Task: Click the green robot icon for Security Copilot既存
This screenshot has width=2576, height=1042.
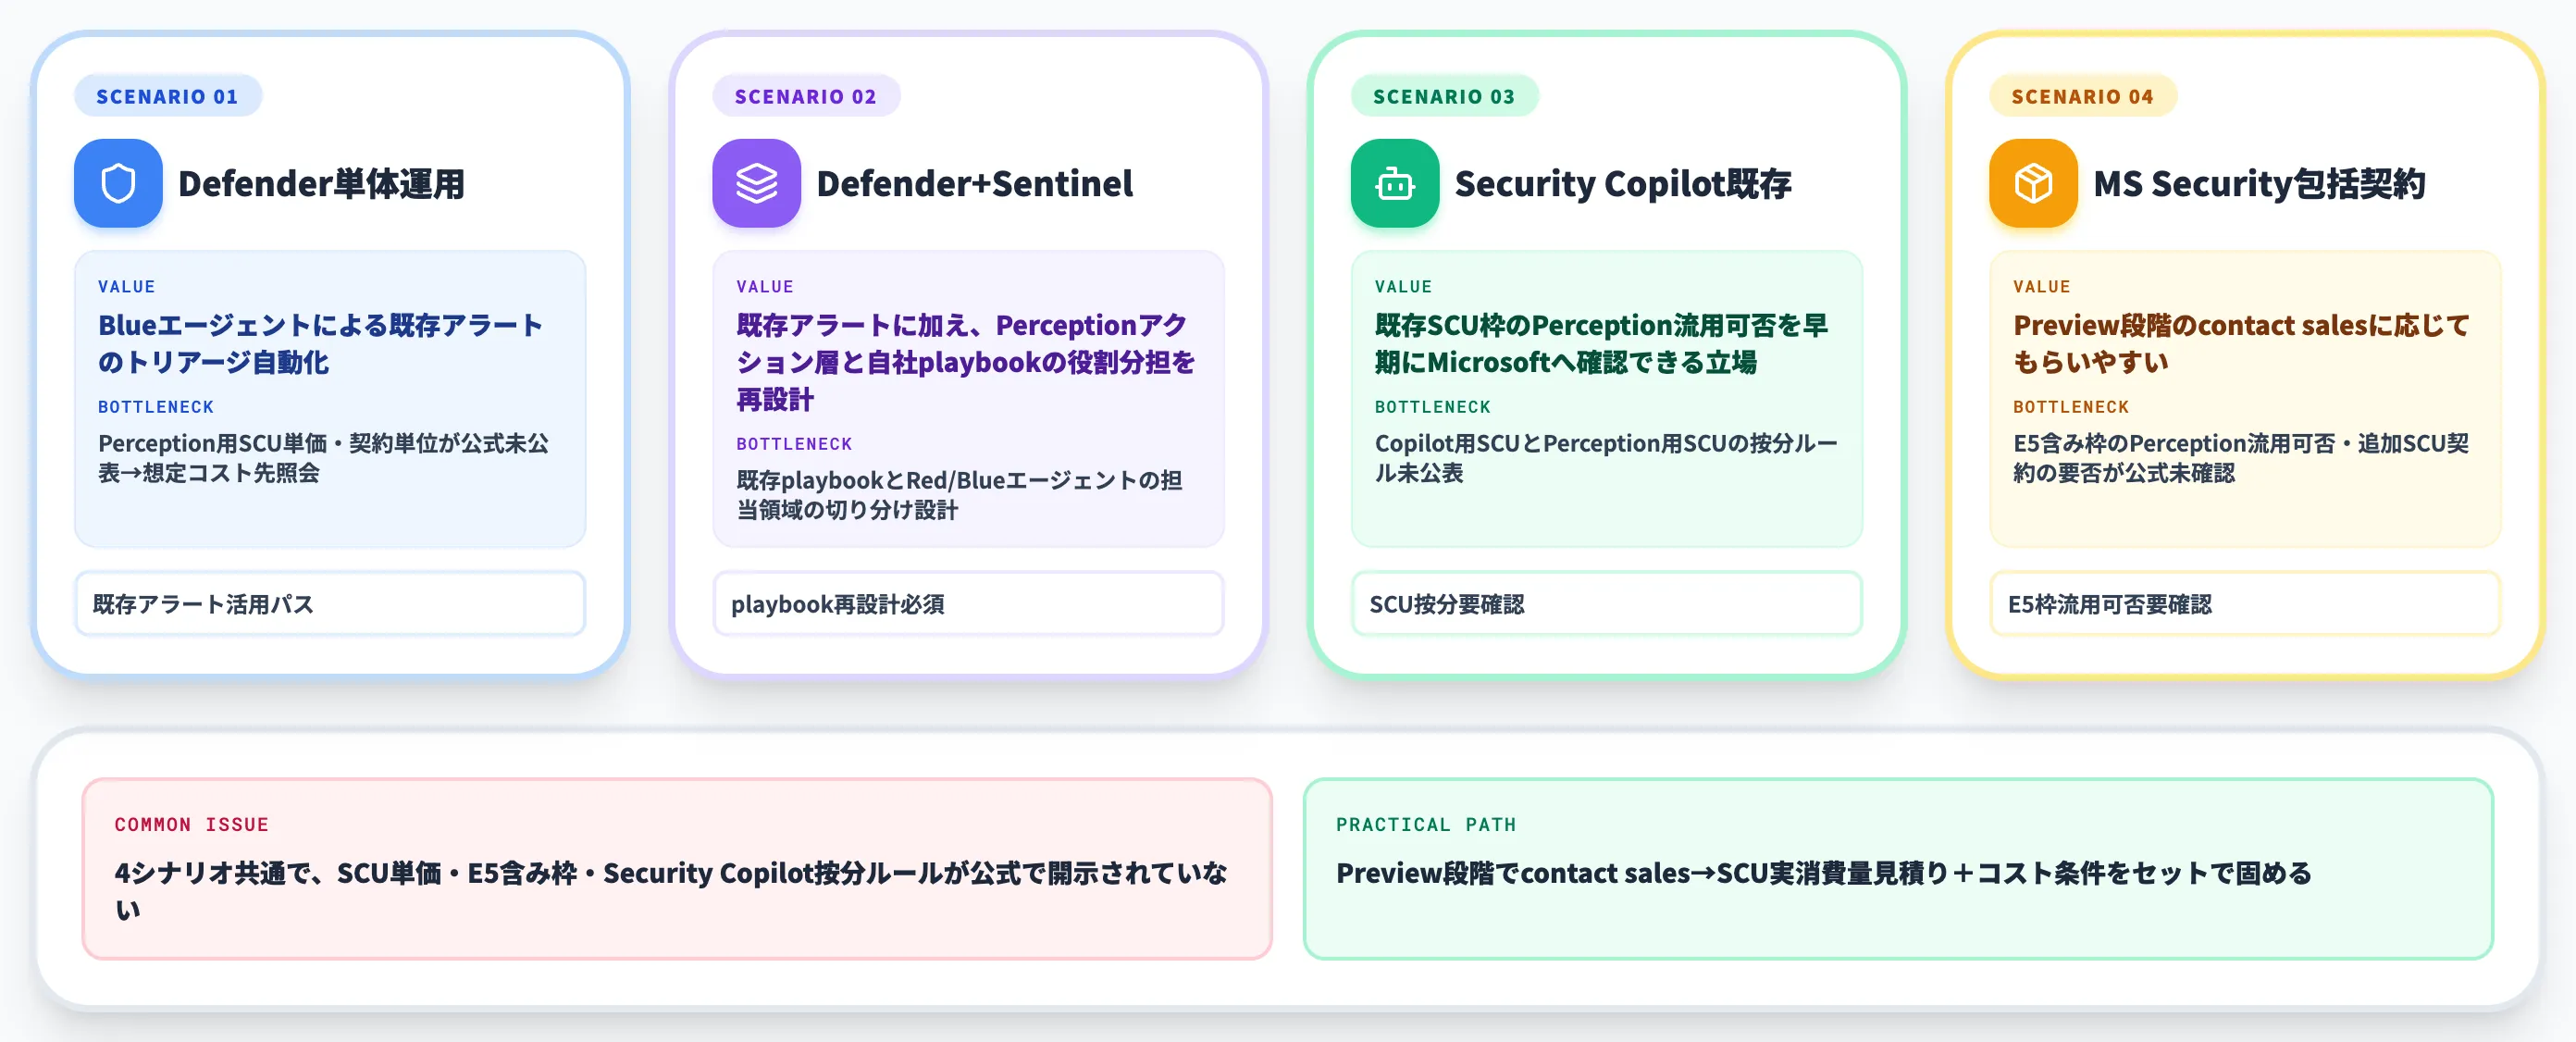Action: (x=1394, y=183)
